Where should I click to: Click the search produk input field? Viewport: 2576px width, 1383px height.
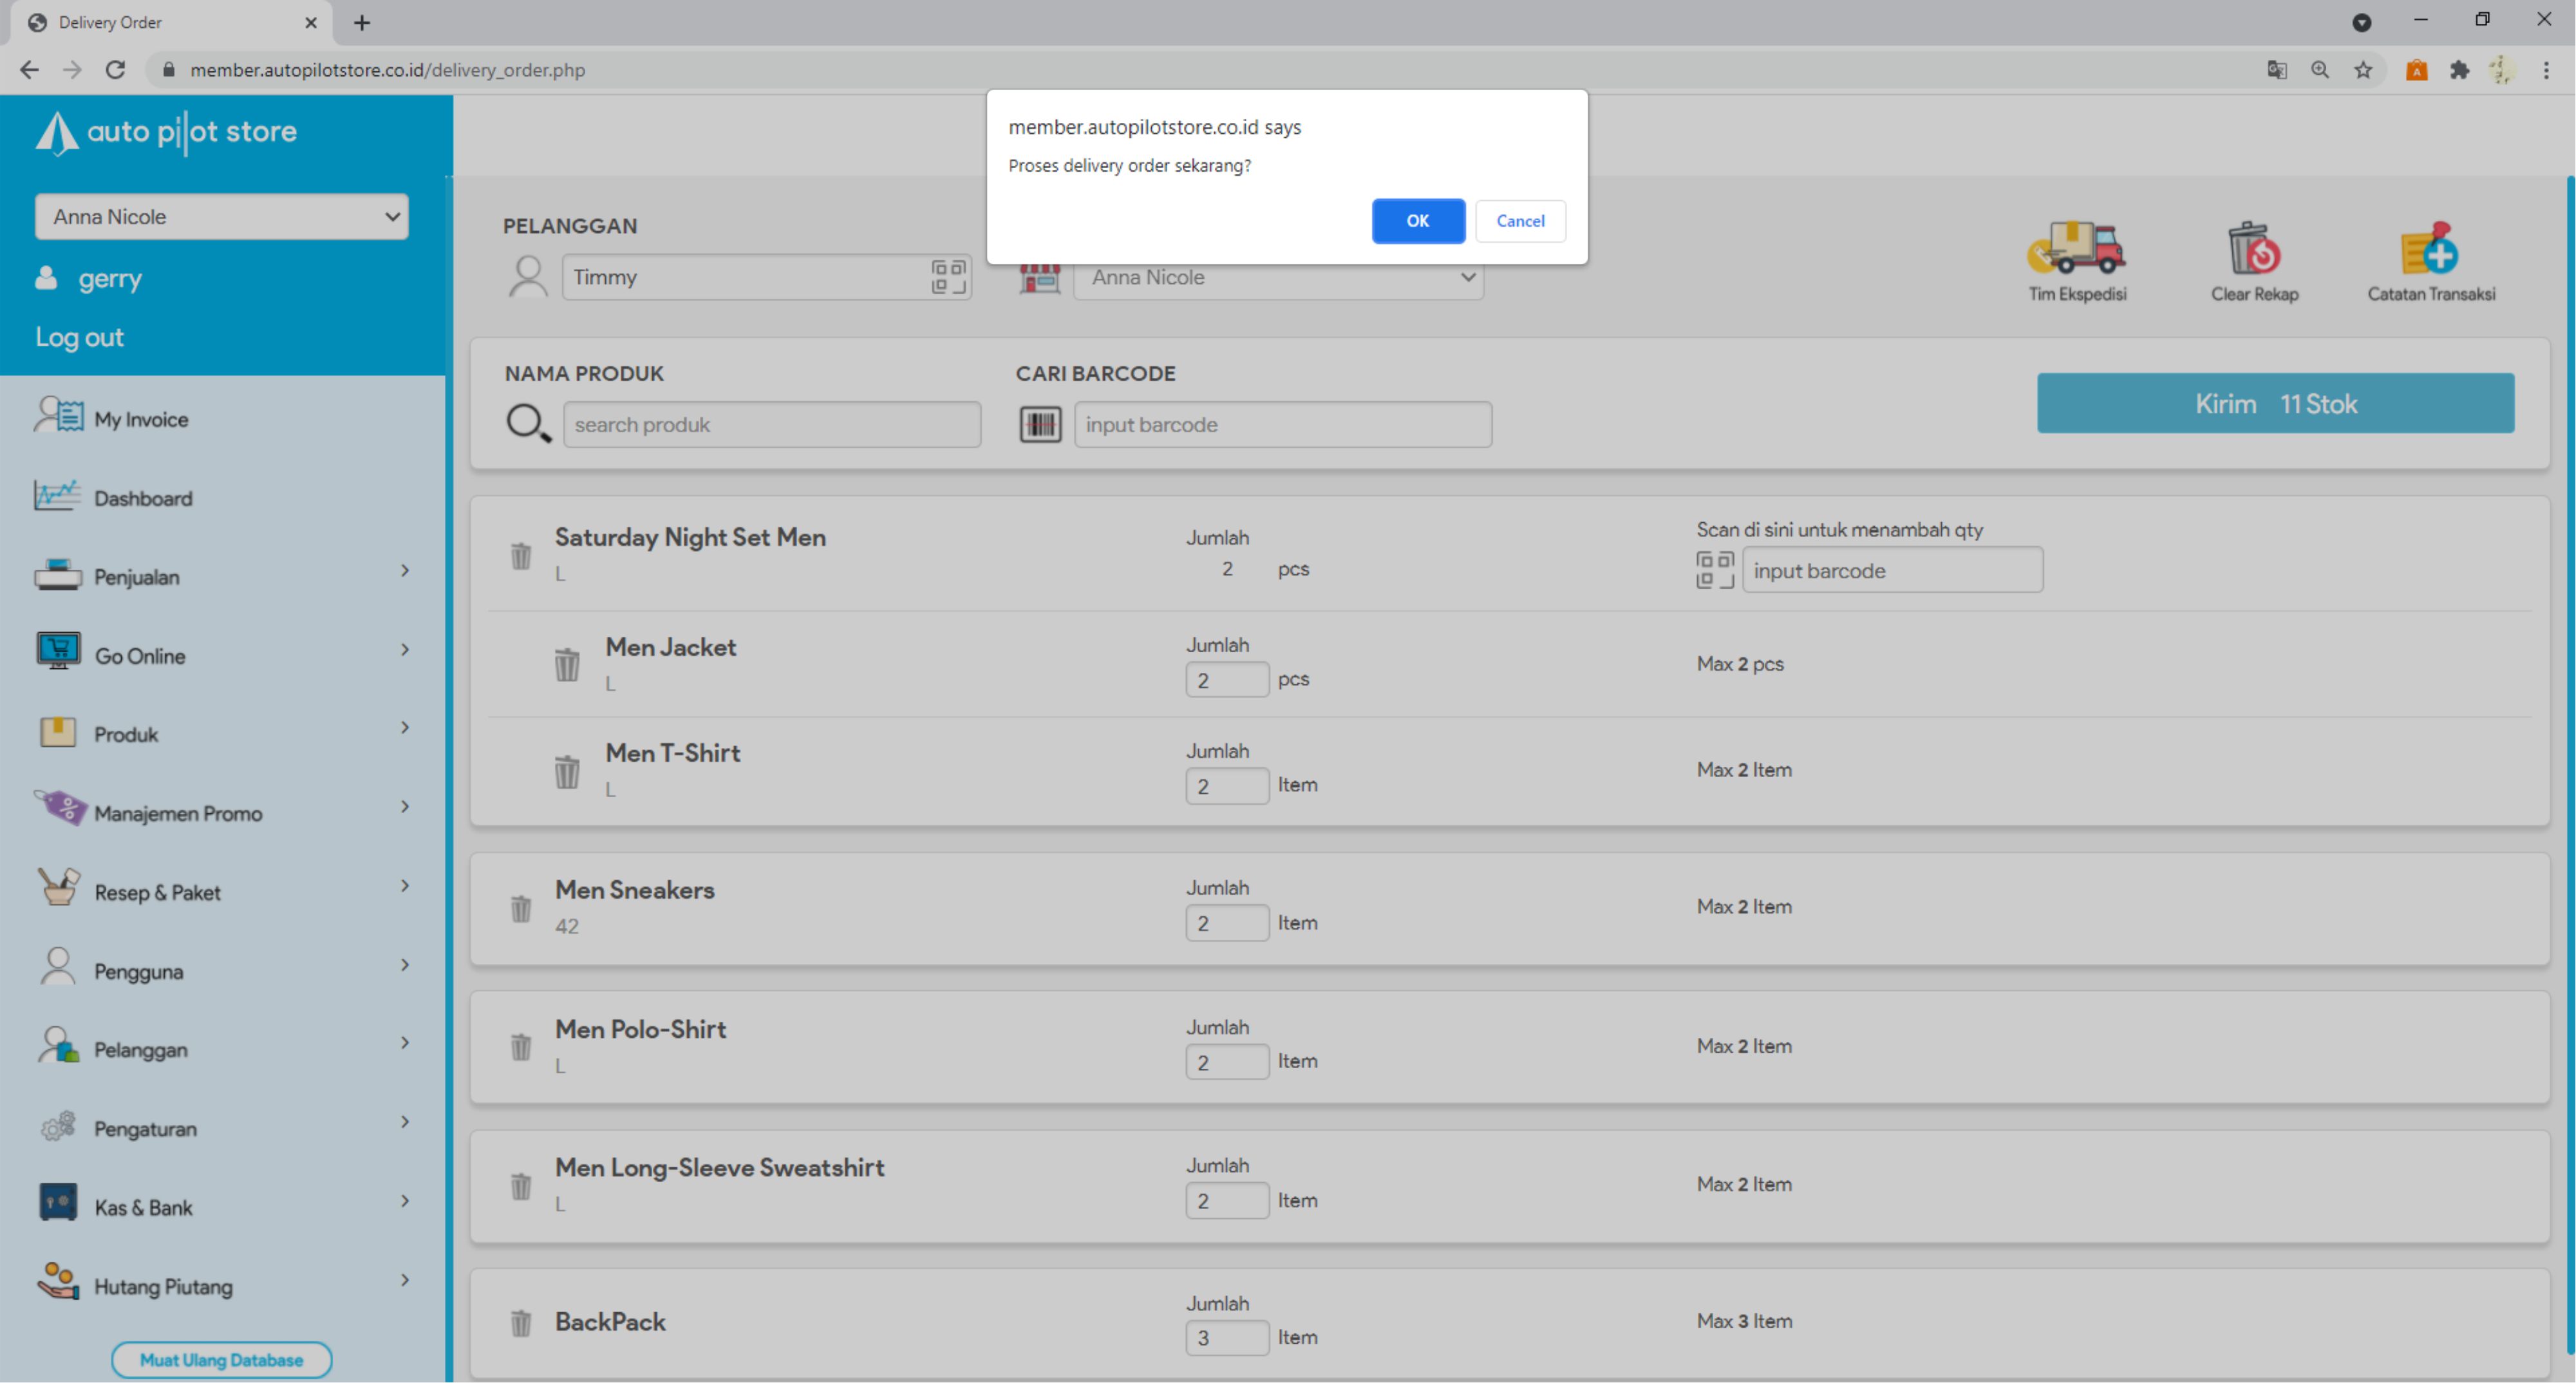(771, 425)
